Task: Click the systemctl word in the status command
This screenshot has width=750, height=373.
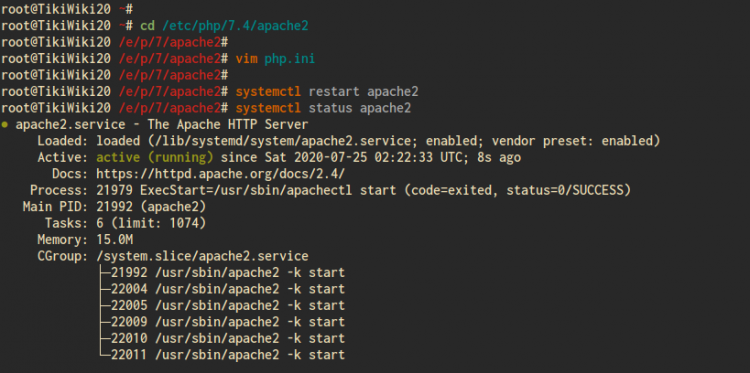Action: tap(268, 108)
